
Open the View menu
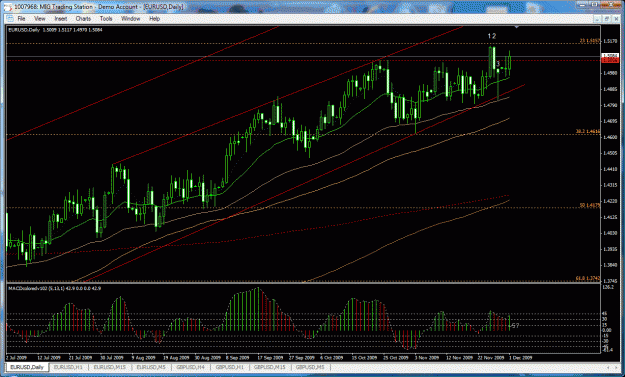click(x=39, y=19)
